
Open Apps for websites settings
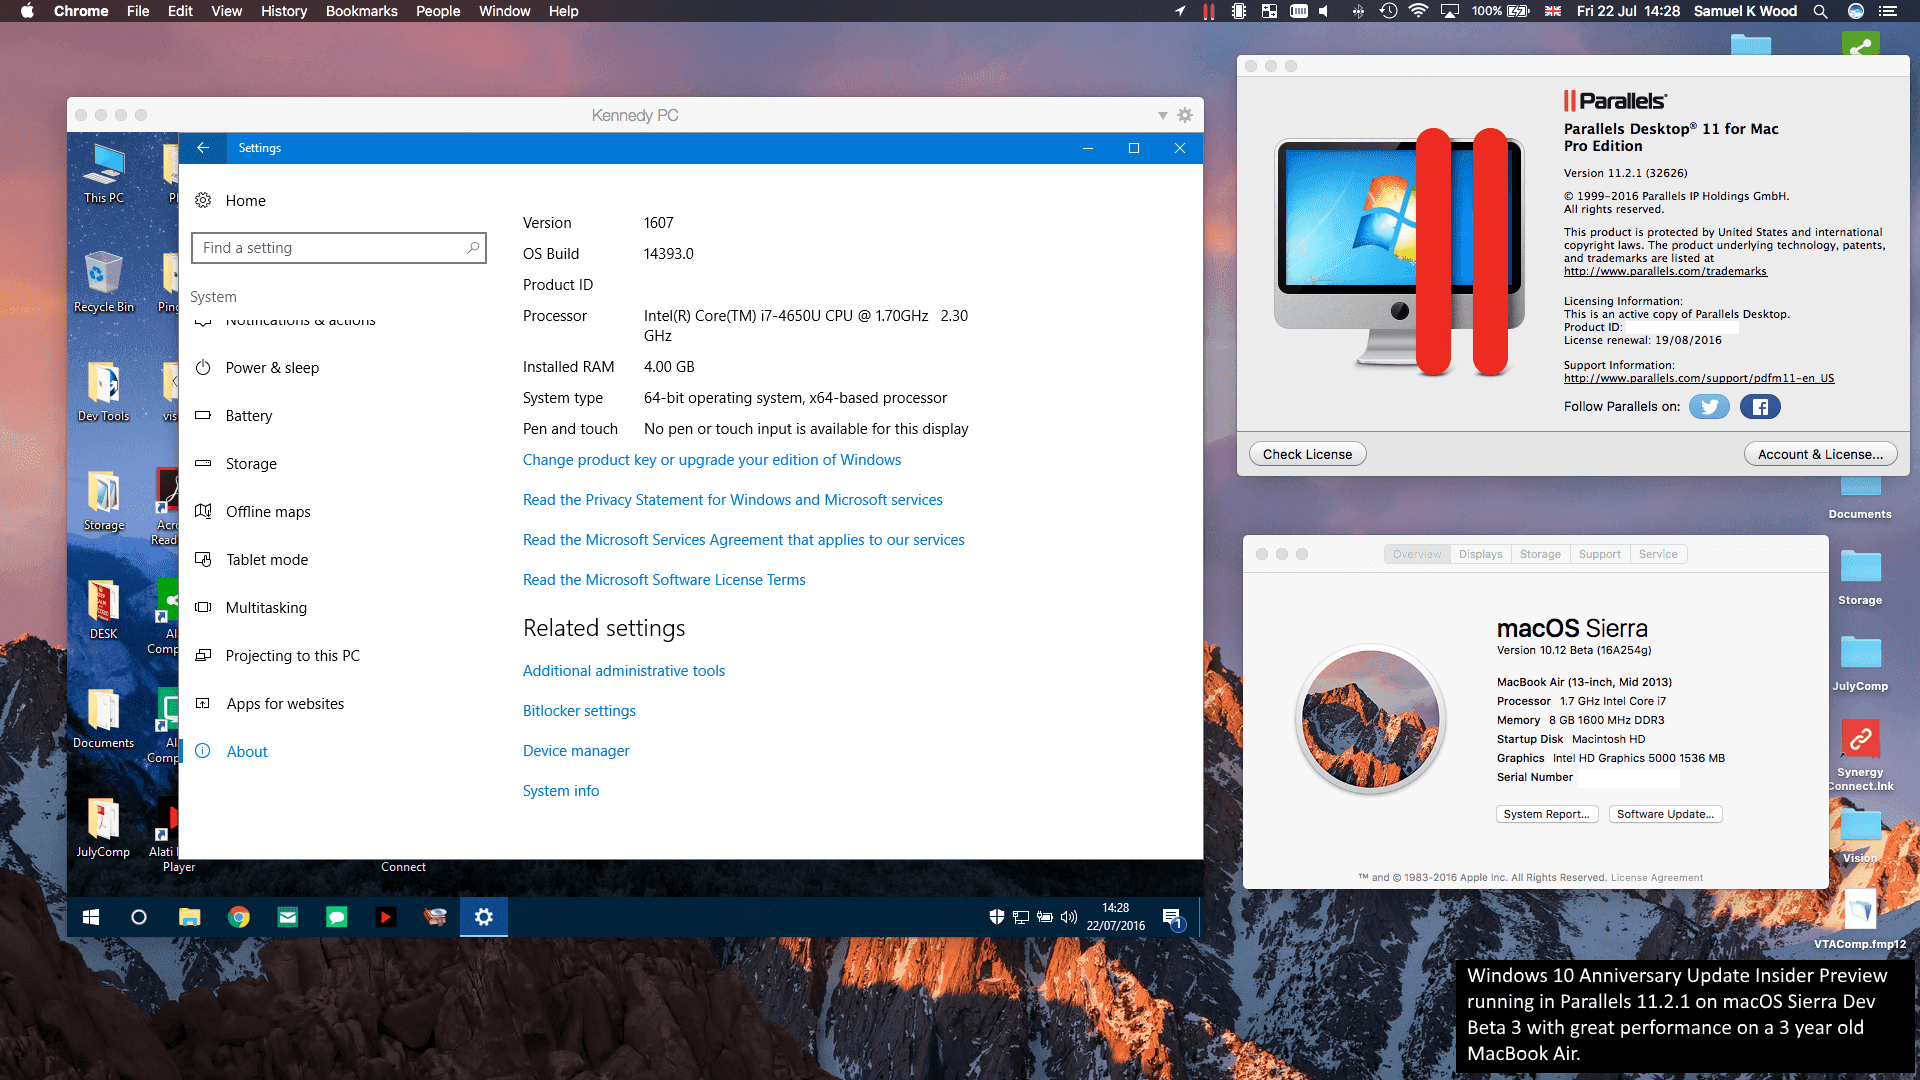point(285,704)
